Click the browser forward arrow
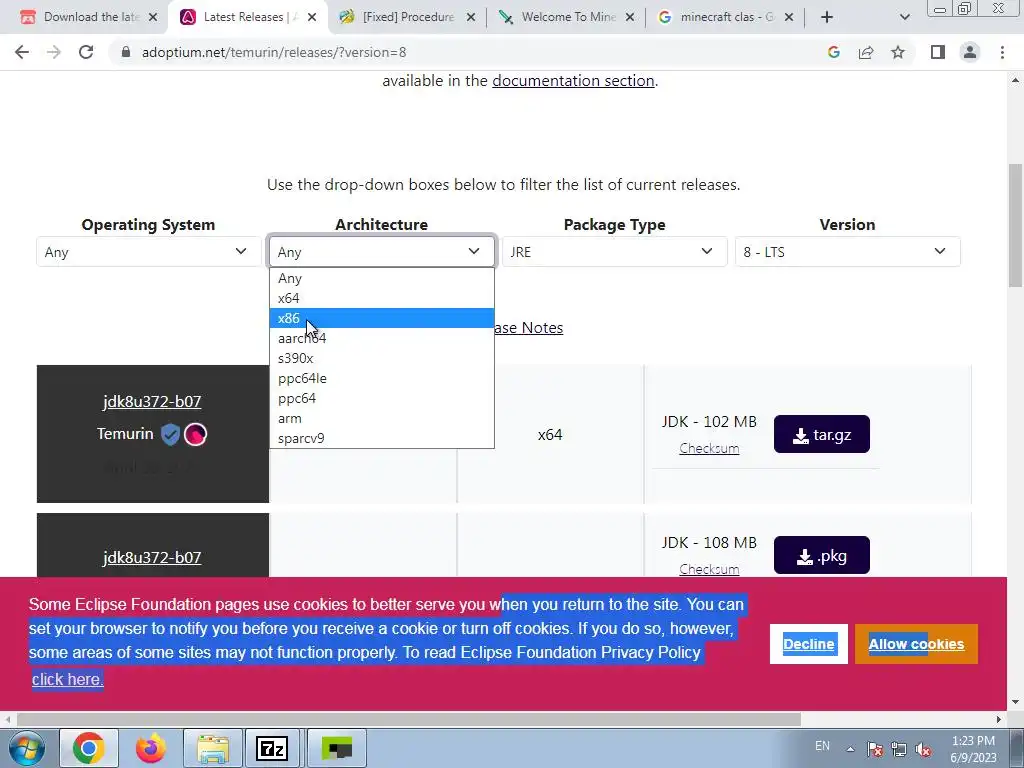This screenshot has width=1024, height=768. [54, 52]
